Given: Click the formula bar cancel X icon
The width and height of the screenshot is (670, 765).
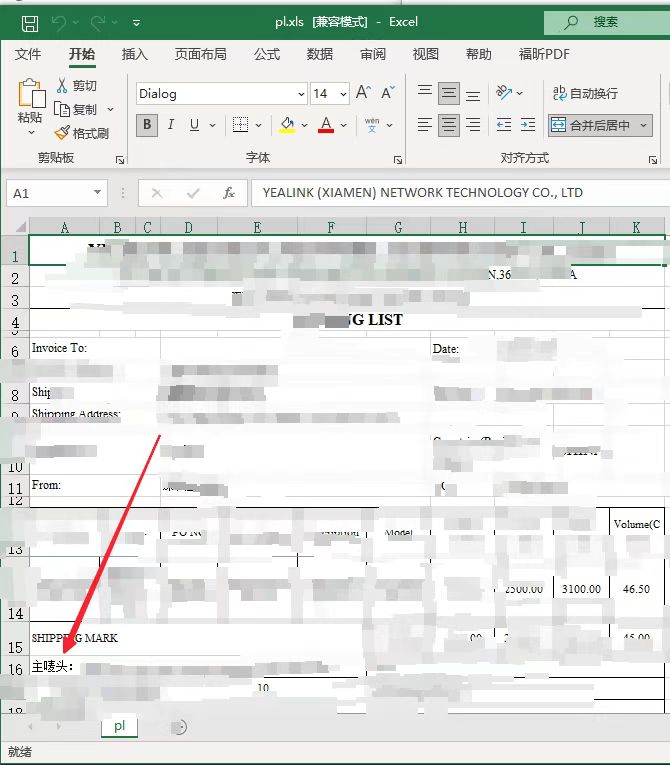Looking at the screenshot, I should [157, 193].
